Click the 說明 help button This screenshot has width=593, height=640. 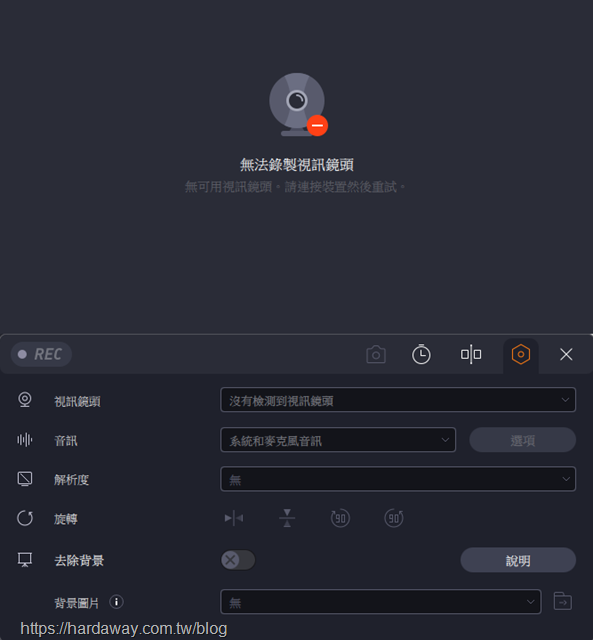click(x=518, y=560)
